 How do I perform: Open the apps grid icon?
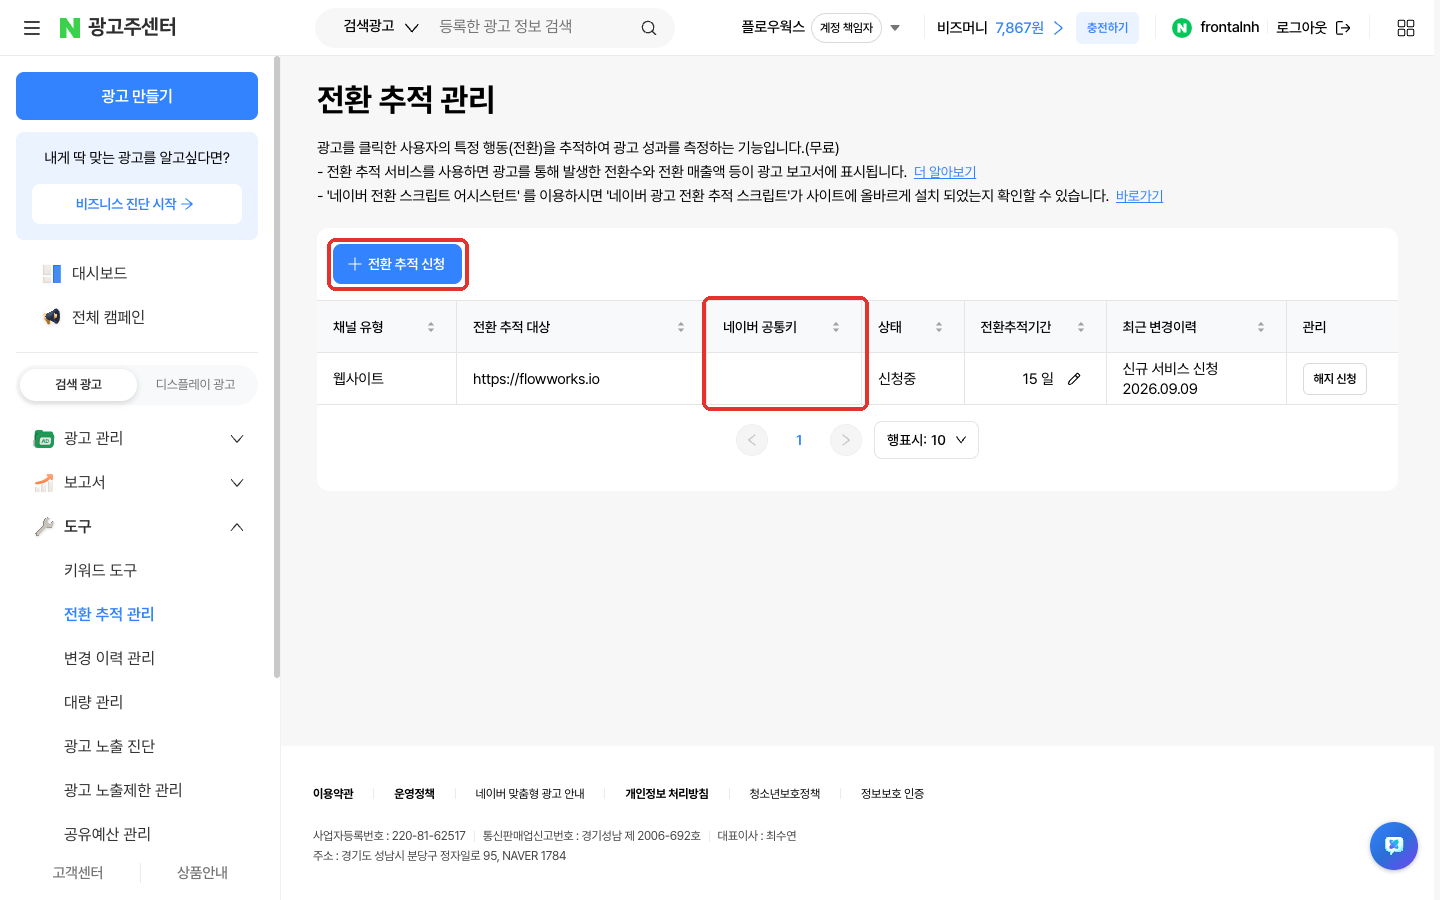1406,28
